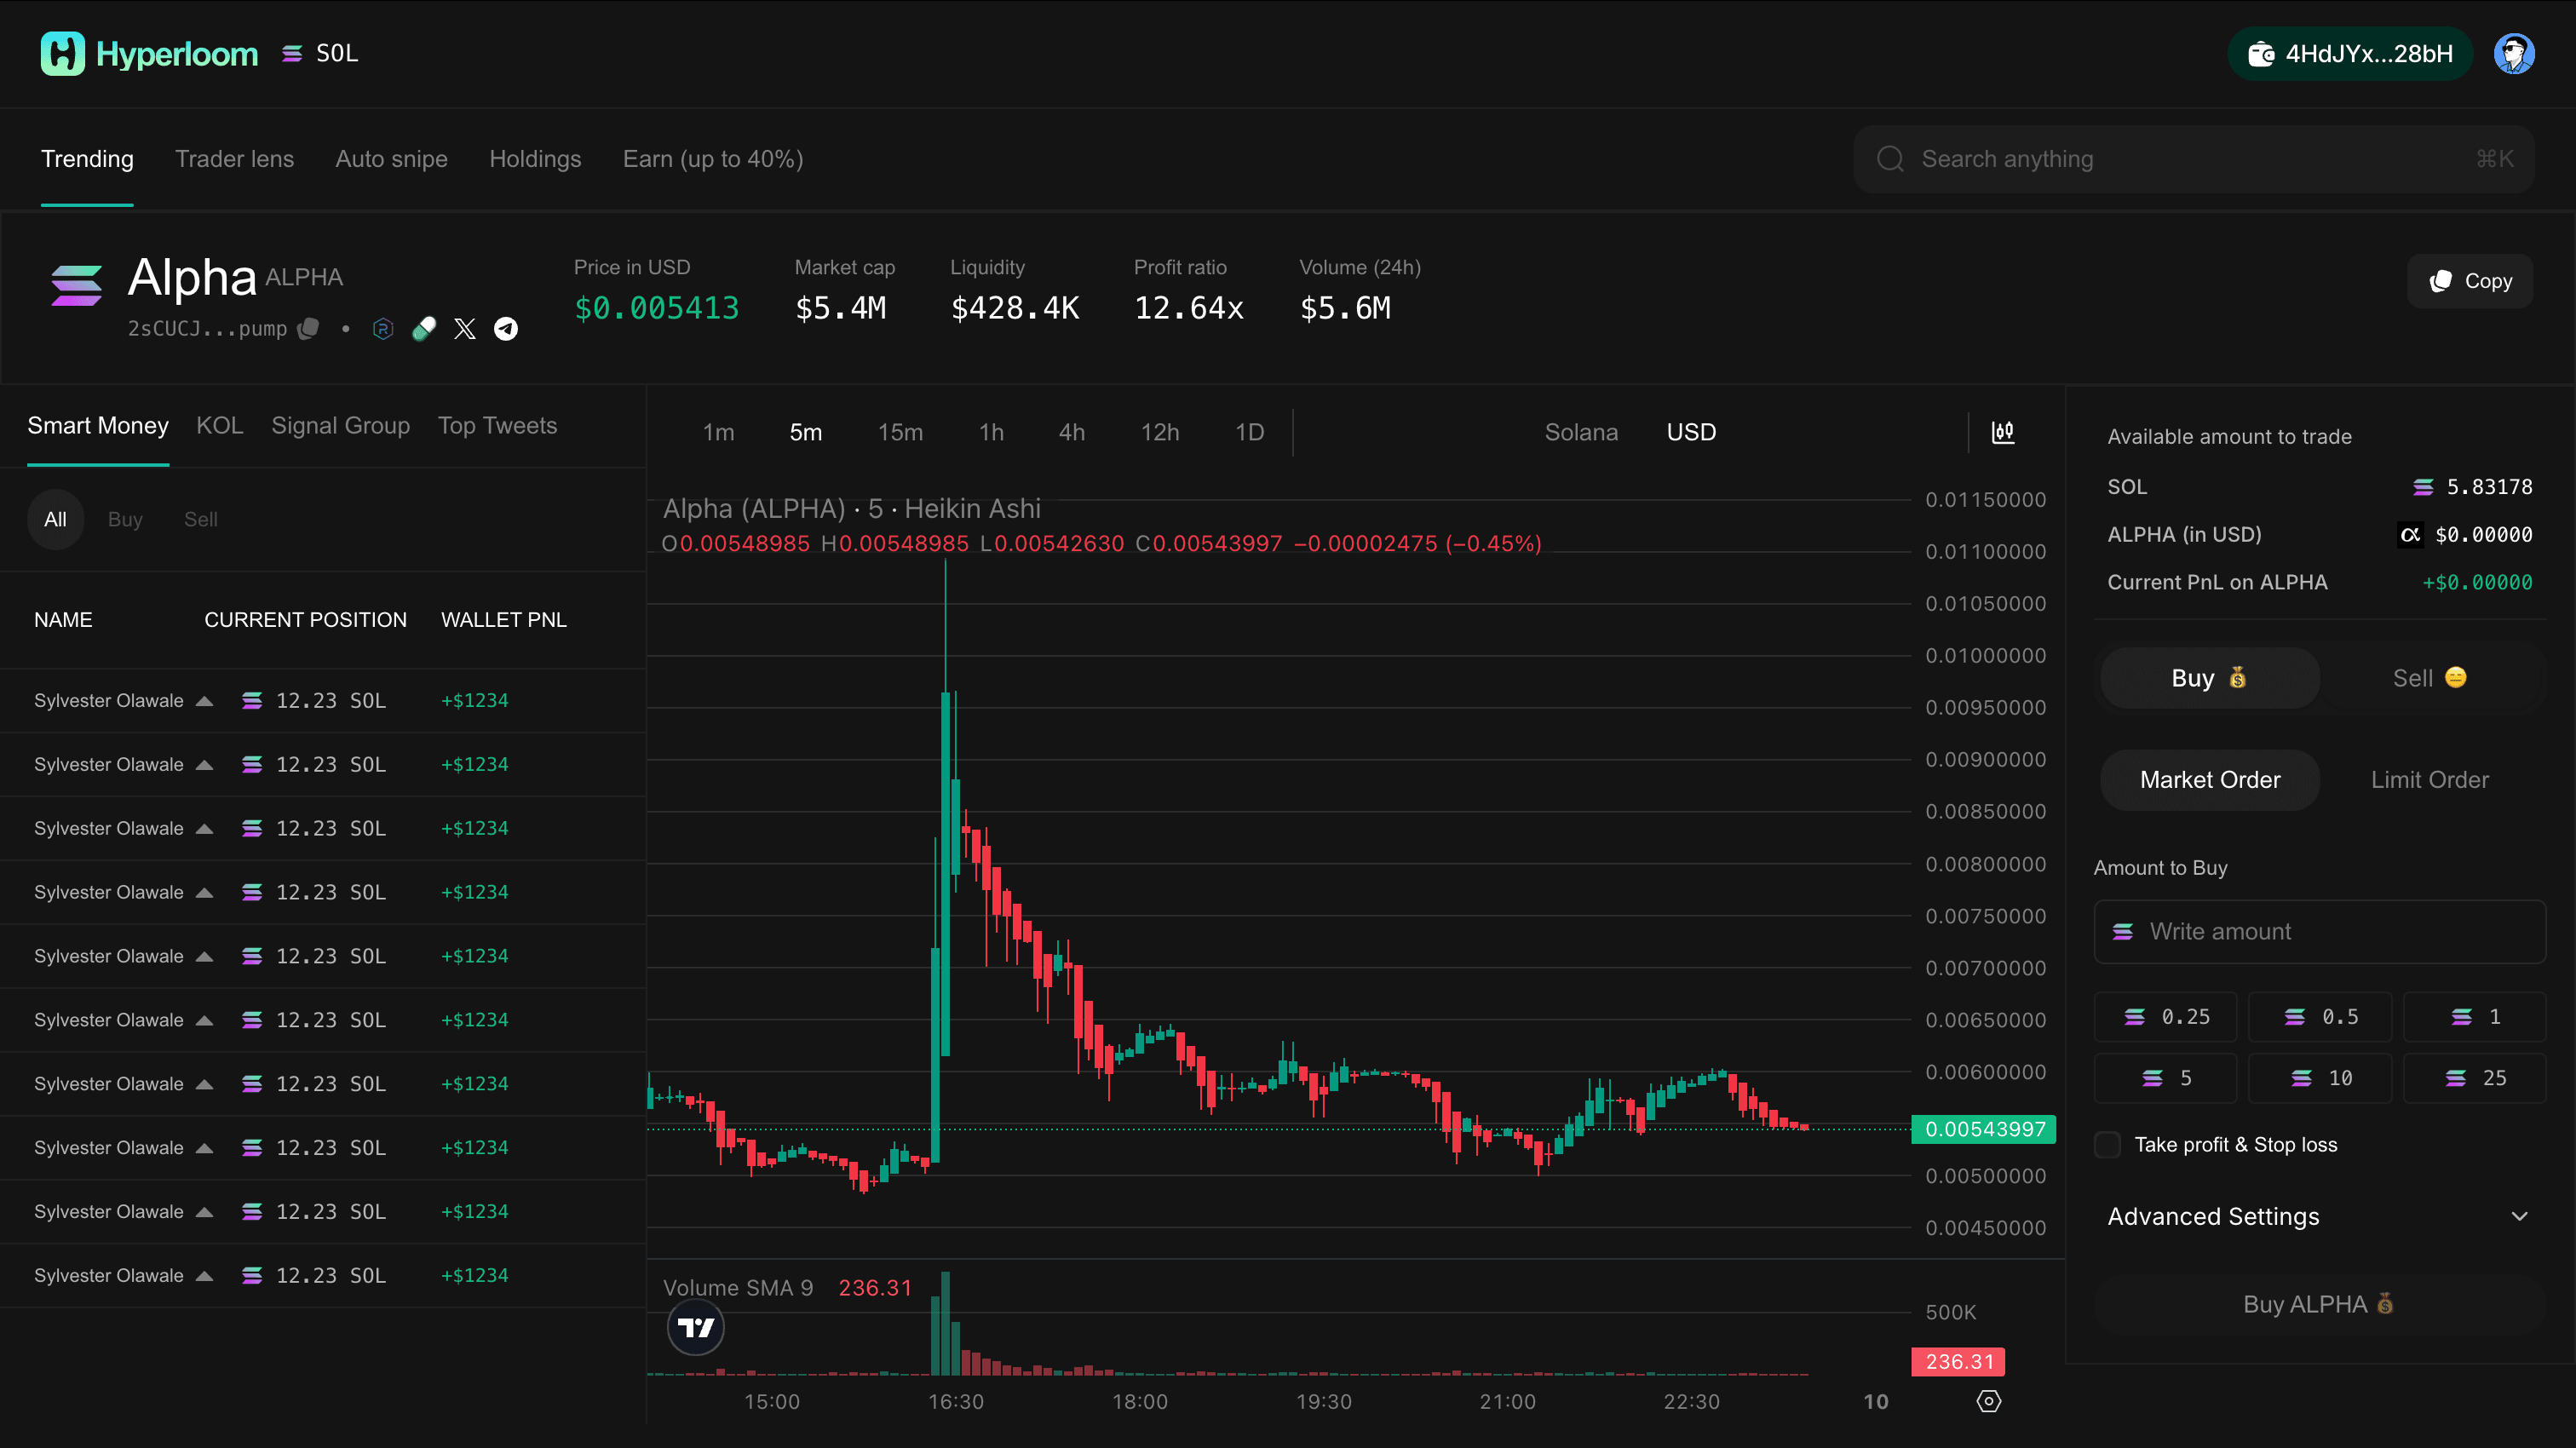Pick the 10 SOL preset amount

(2320, 1078)
